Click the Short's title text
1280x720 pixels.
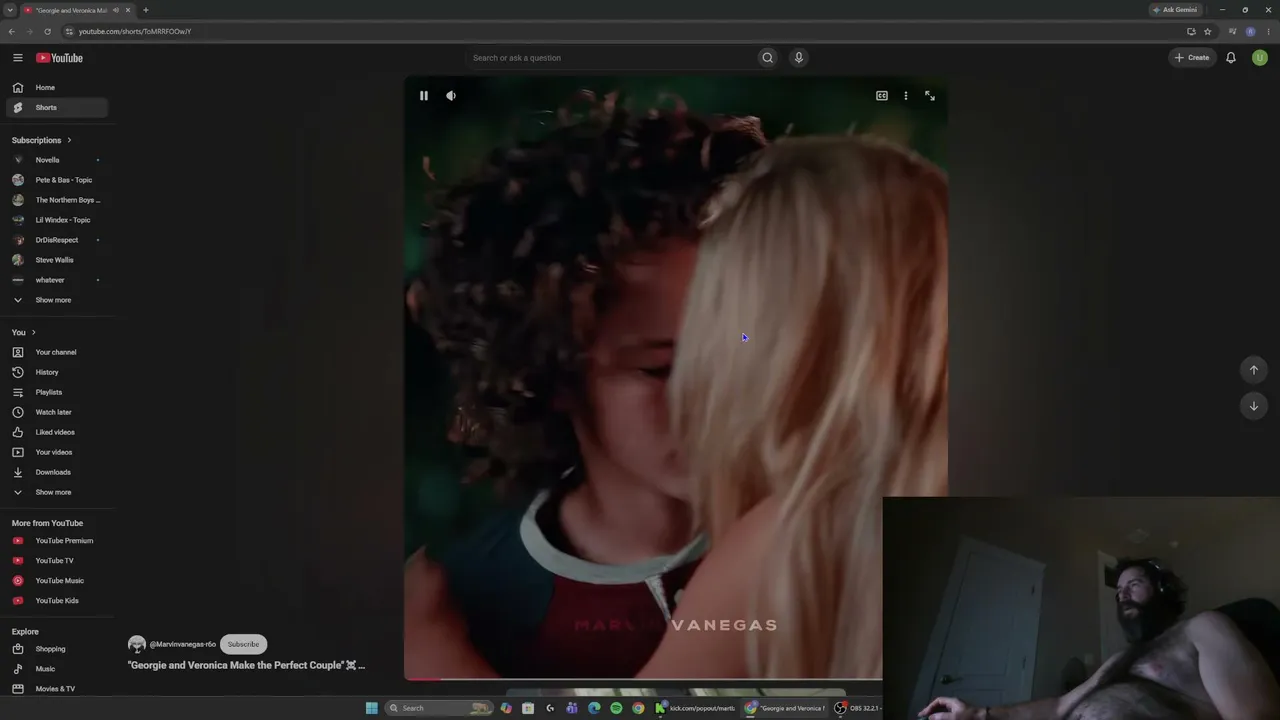(x=246, y=665)
